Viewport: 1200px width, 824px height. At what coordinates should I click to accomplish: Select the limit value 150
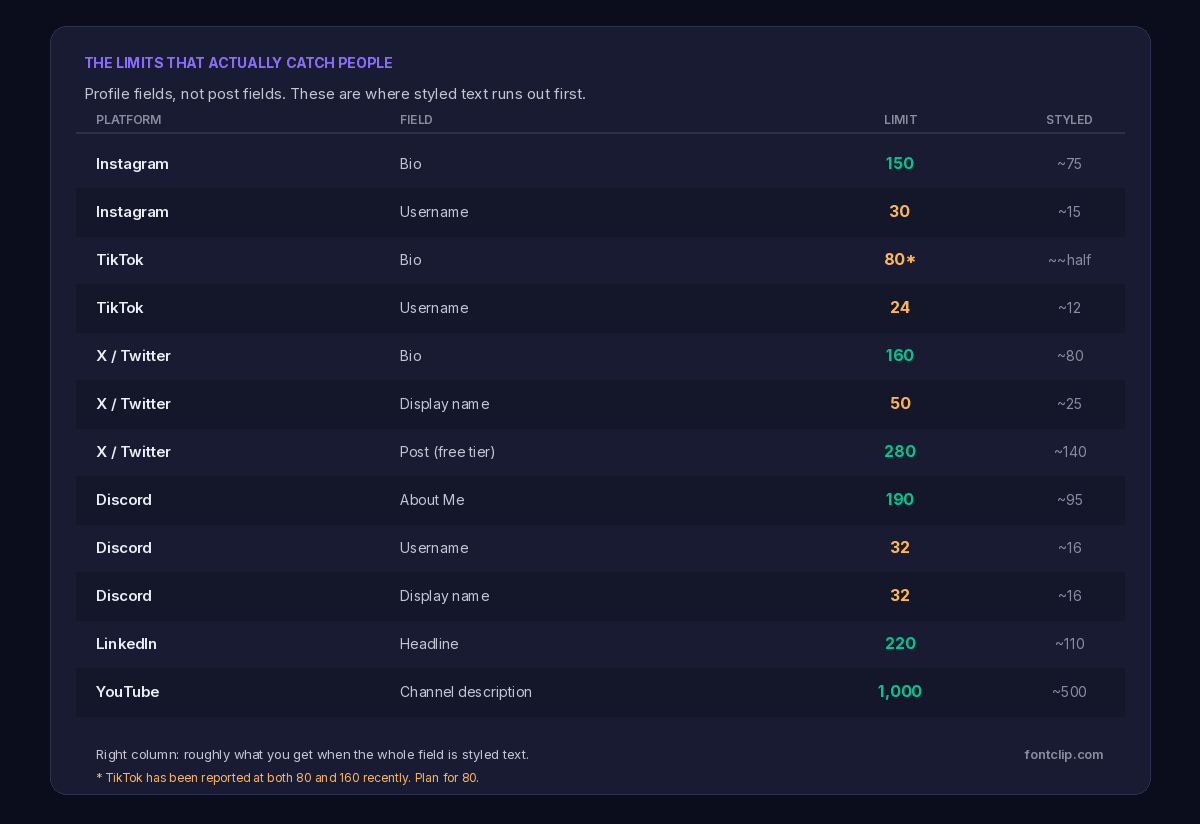900,163
